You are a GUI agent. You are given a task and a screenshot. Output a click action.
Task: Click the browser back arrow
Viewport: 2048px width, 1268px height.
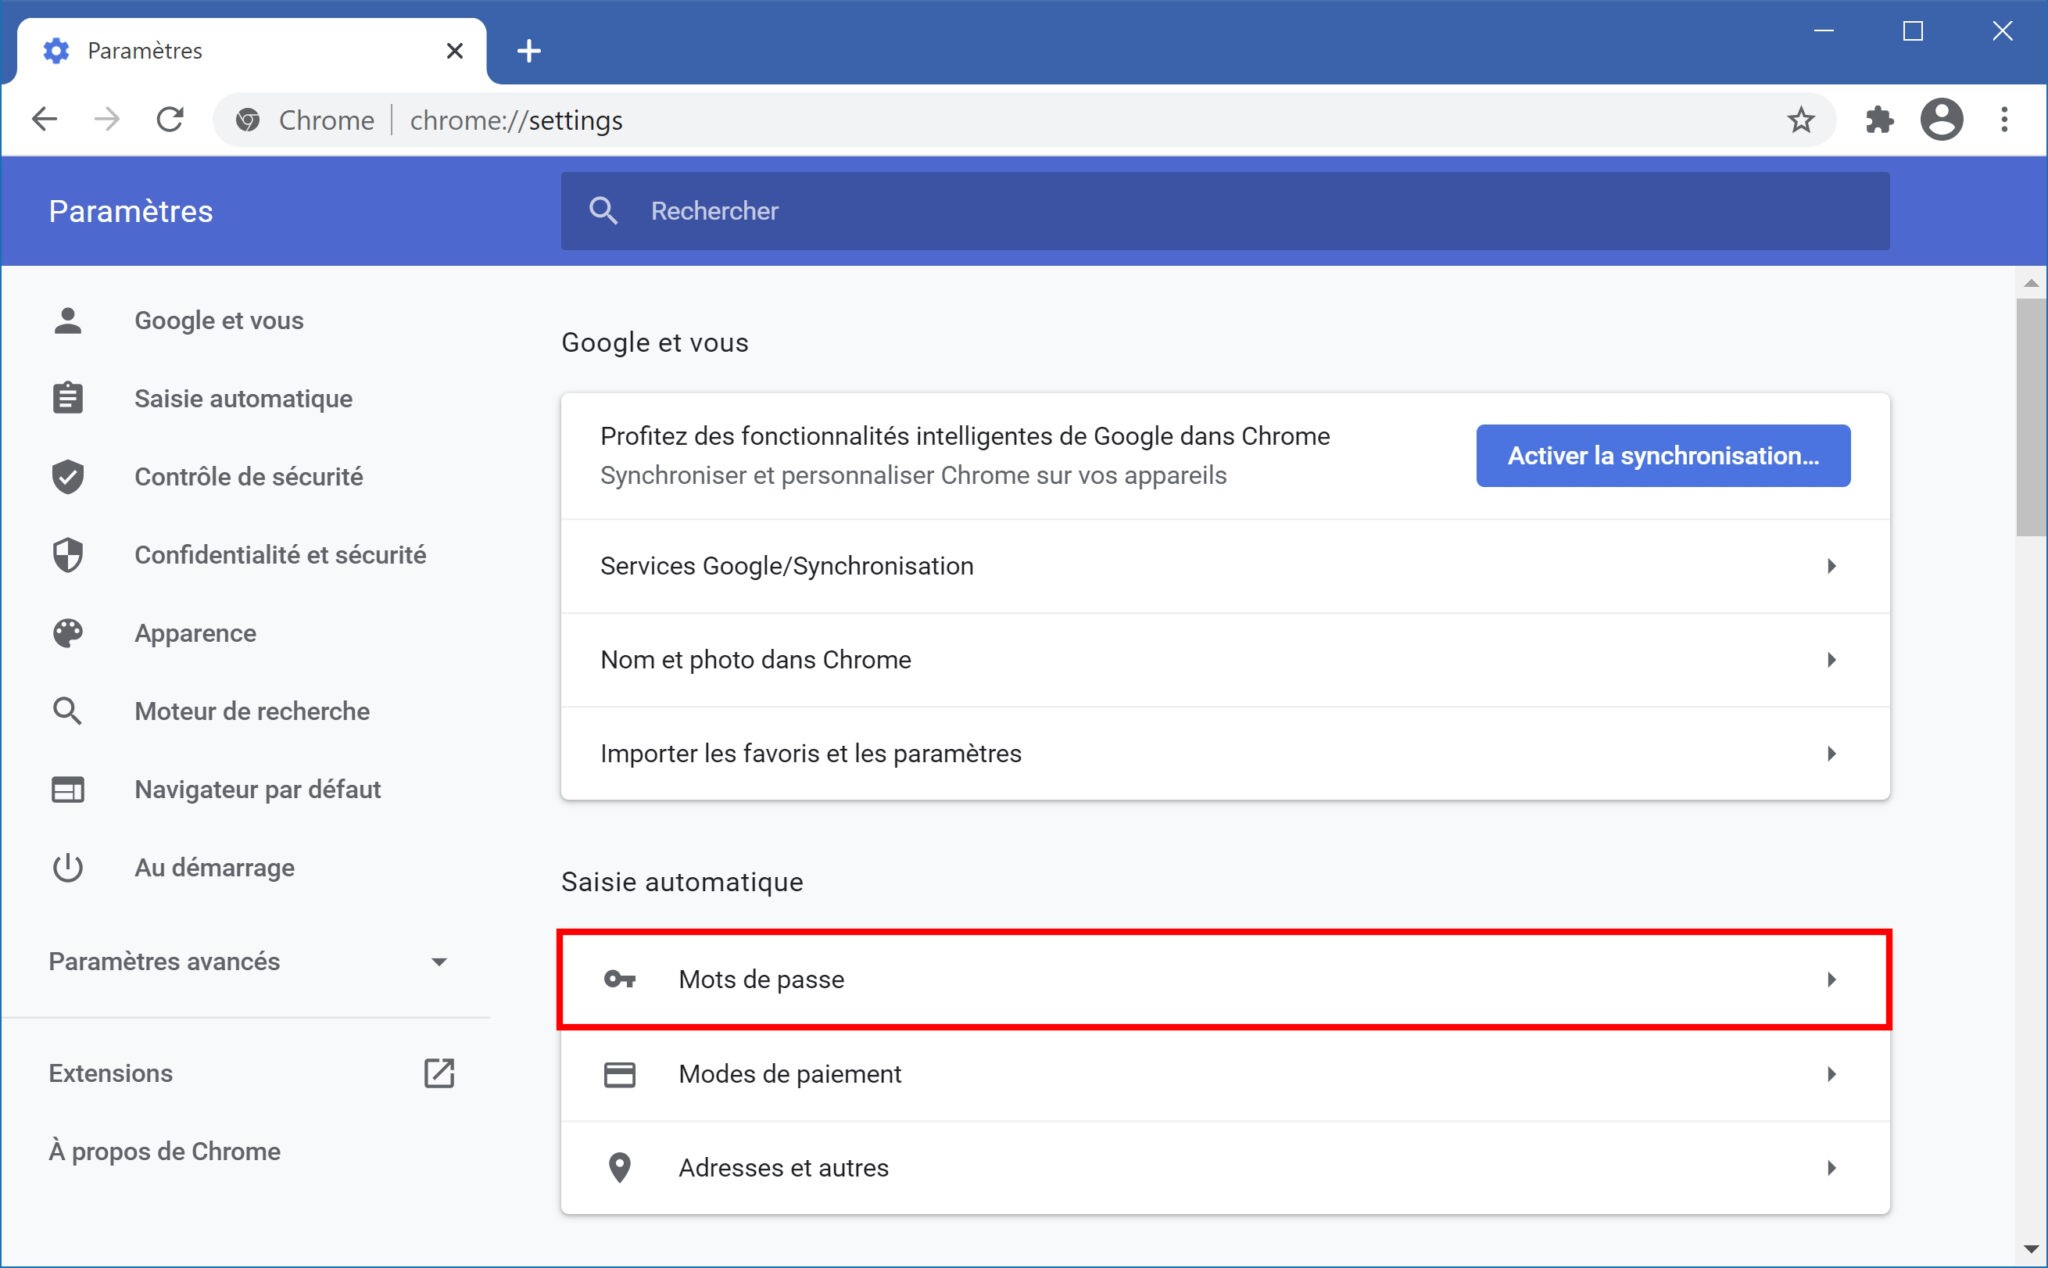[x=44, y=120]
